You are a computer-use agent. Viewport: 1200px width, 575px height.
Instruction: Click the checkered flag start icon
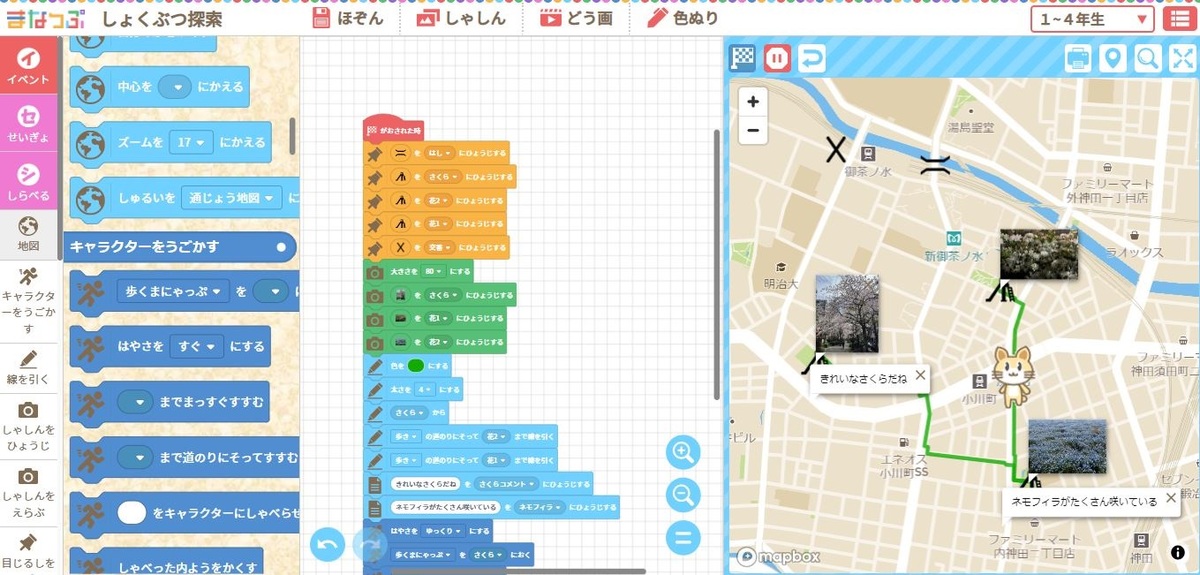point(742,58)
